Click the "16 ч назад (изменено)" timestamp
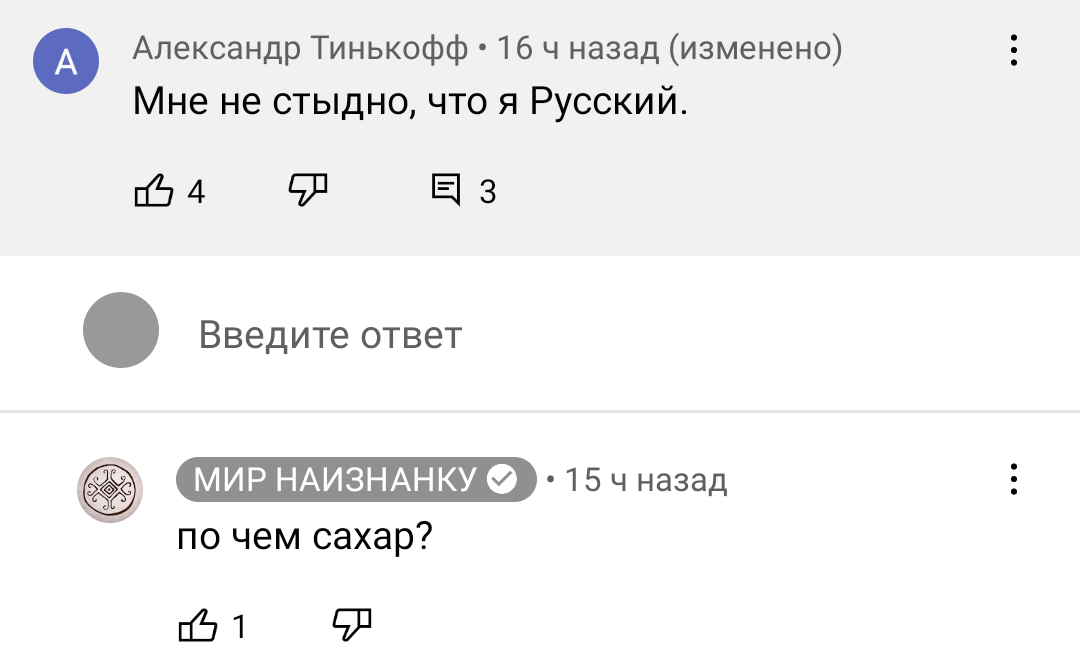Viewport: 1080px width, 660px height. click(x=669, y=48)
